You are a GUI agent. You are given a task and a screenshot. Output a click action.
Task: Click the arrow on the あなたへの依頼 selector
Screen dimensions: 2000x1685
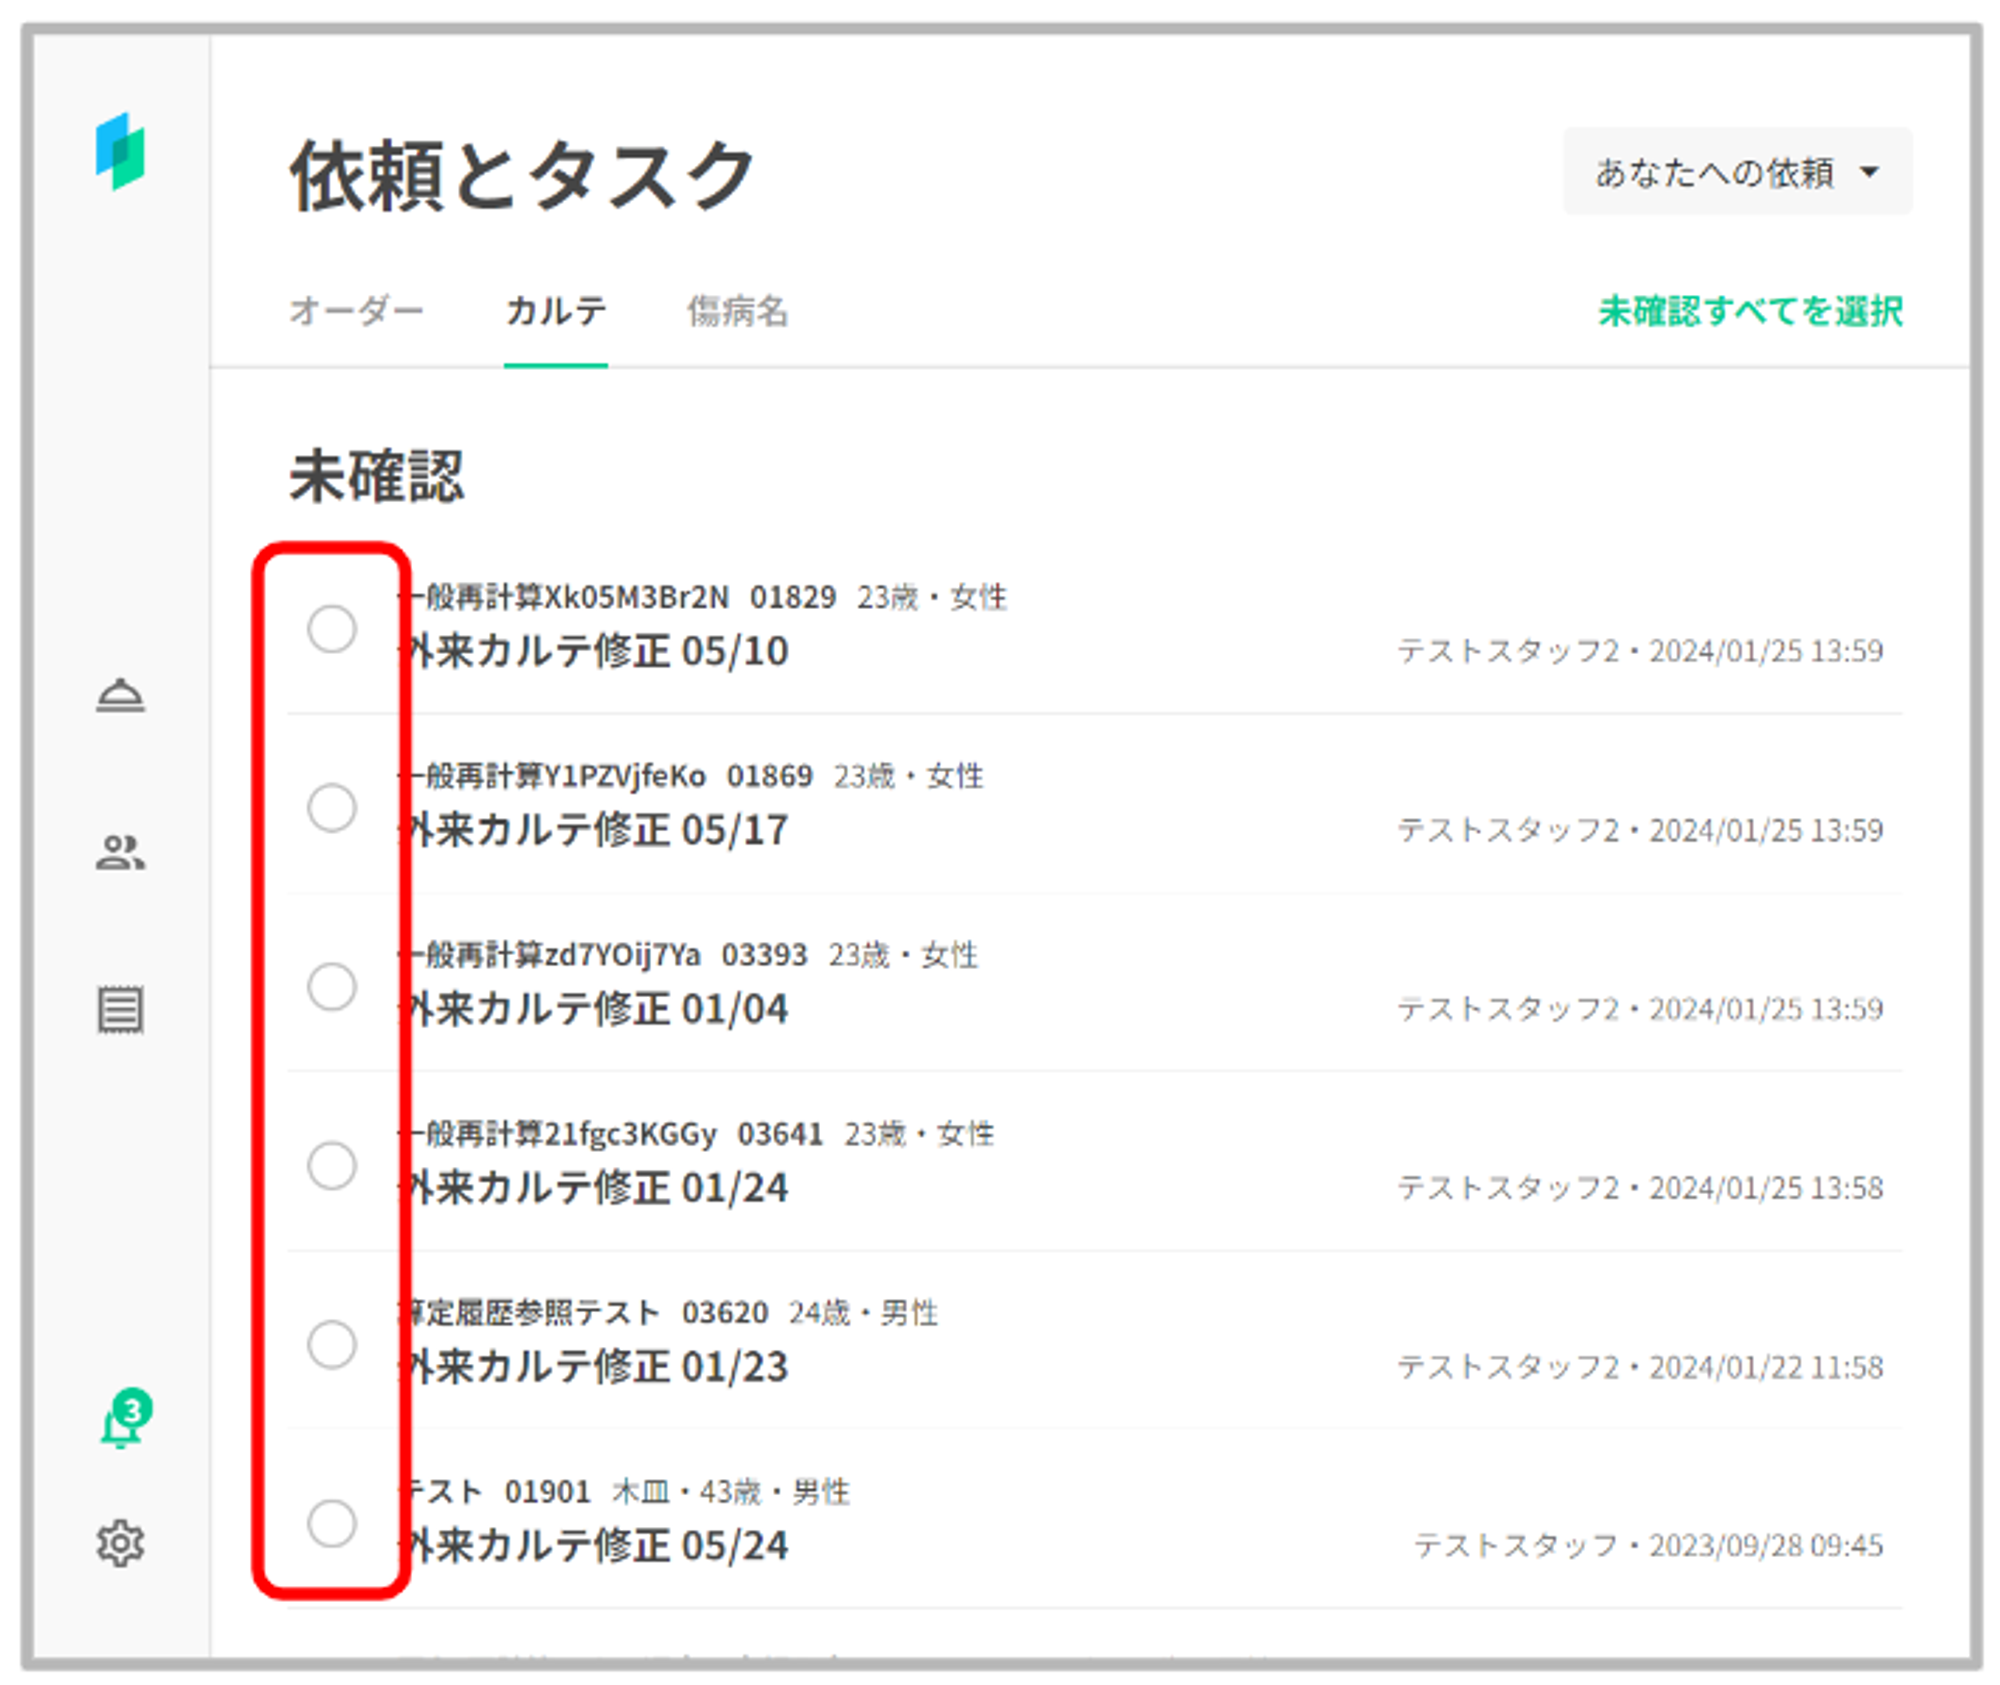pyautogui.click(x=1869, y=172)
